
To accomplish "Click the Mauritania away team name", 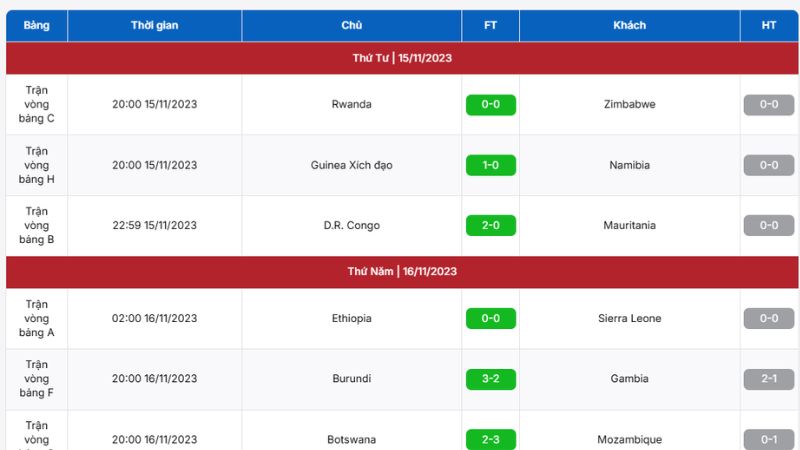I will (630, 225).
